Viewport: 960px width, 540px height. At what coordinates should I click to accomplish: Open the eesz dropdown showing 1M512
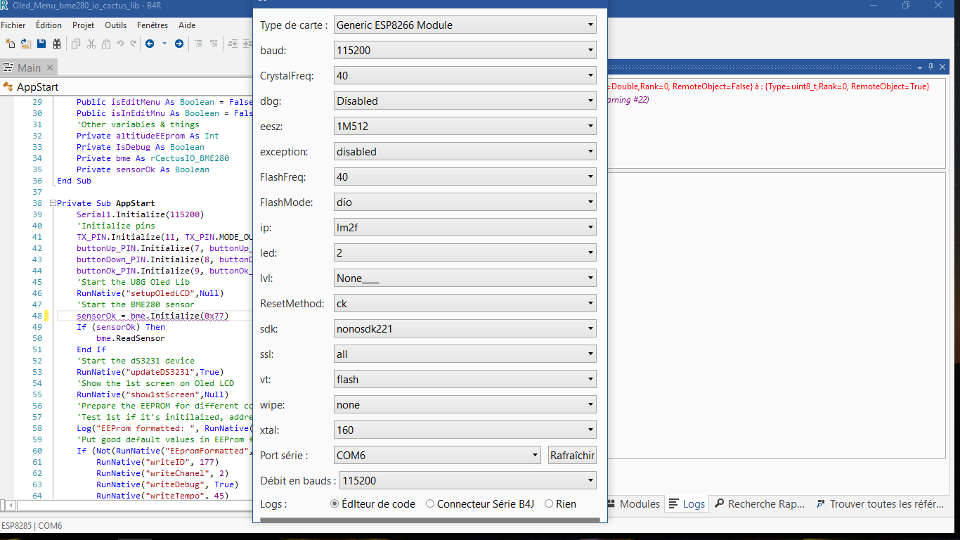[465, 126]
